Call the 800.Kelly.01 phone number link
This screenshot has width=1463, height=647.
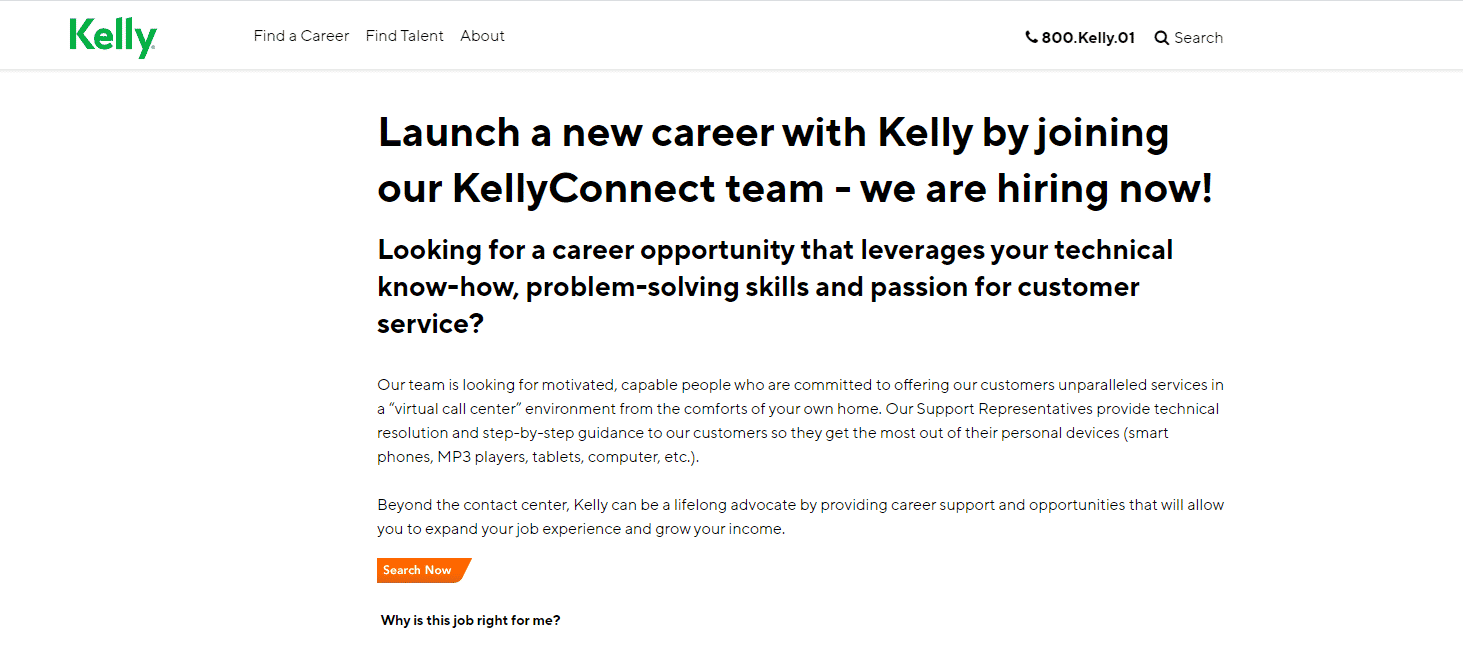coord(1088,38)
